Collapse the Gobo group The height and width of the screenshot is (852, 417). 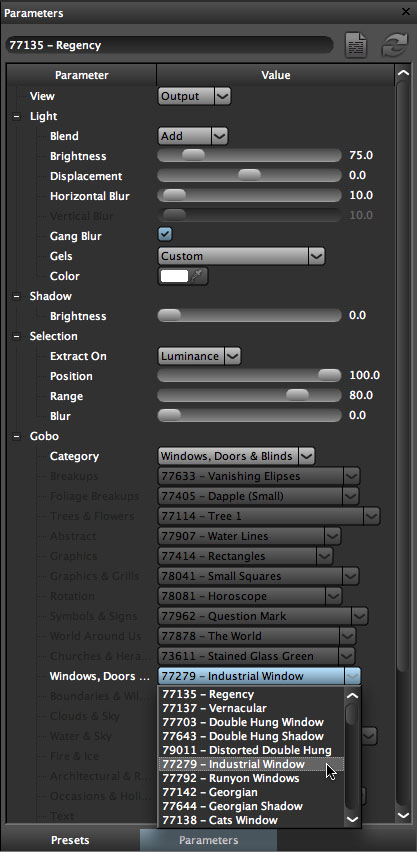coord(16,436)
